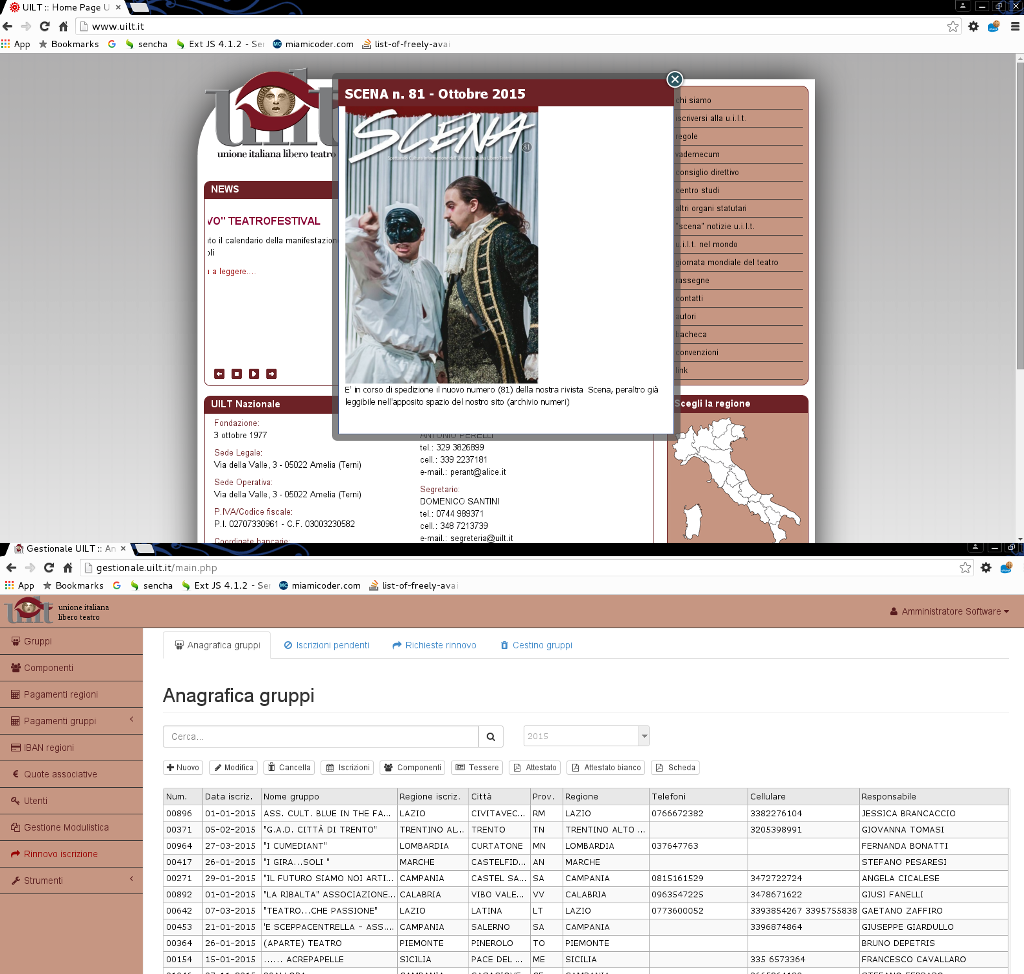Close the SCENA n. 81 popup

pos(675,79)
